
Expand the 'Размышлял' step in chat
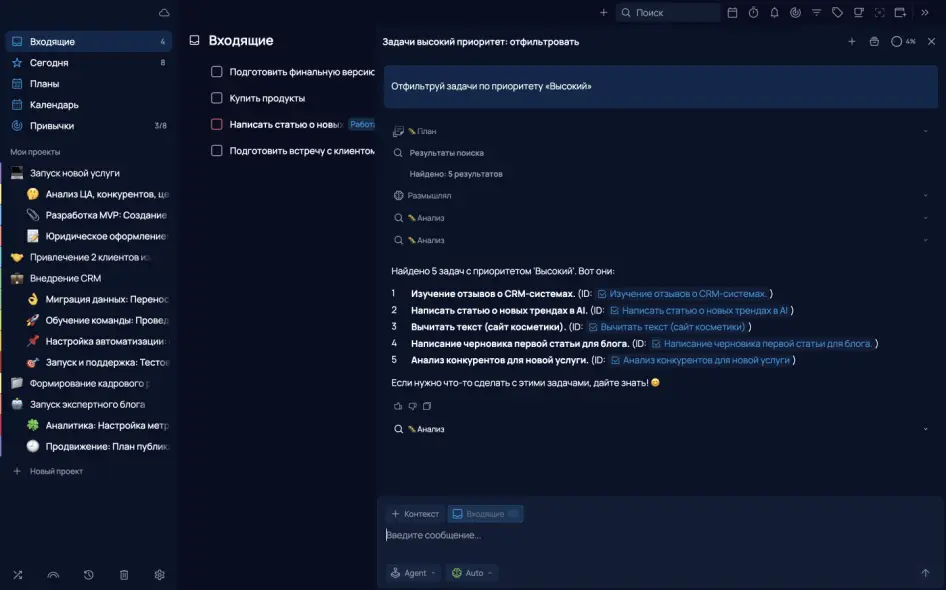tap(925, 196)
